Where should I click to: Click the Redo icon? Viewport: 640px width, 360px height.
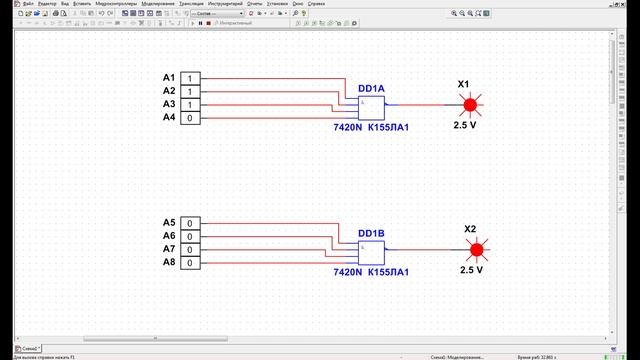(110, 13)
